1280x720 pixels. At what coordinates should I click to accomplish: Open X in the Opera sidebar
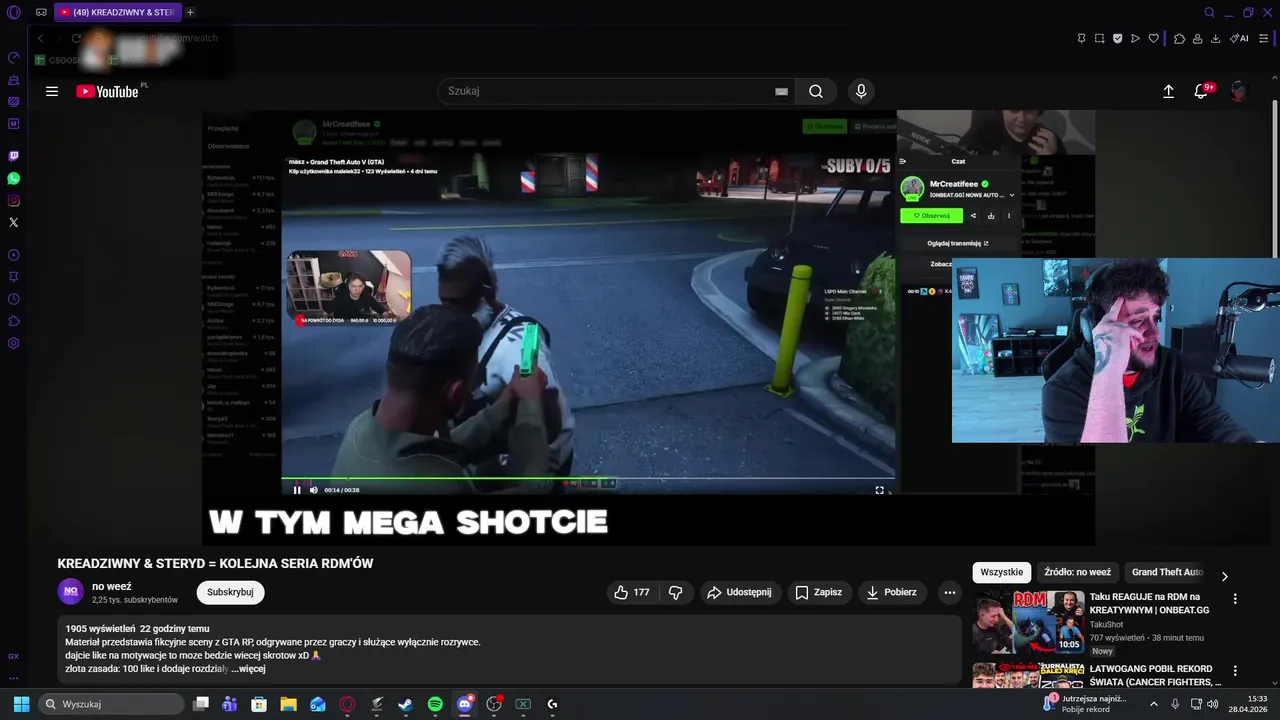[14, 222]
